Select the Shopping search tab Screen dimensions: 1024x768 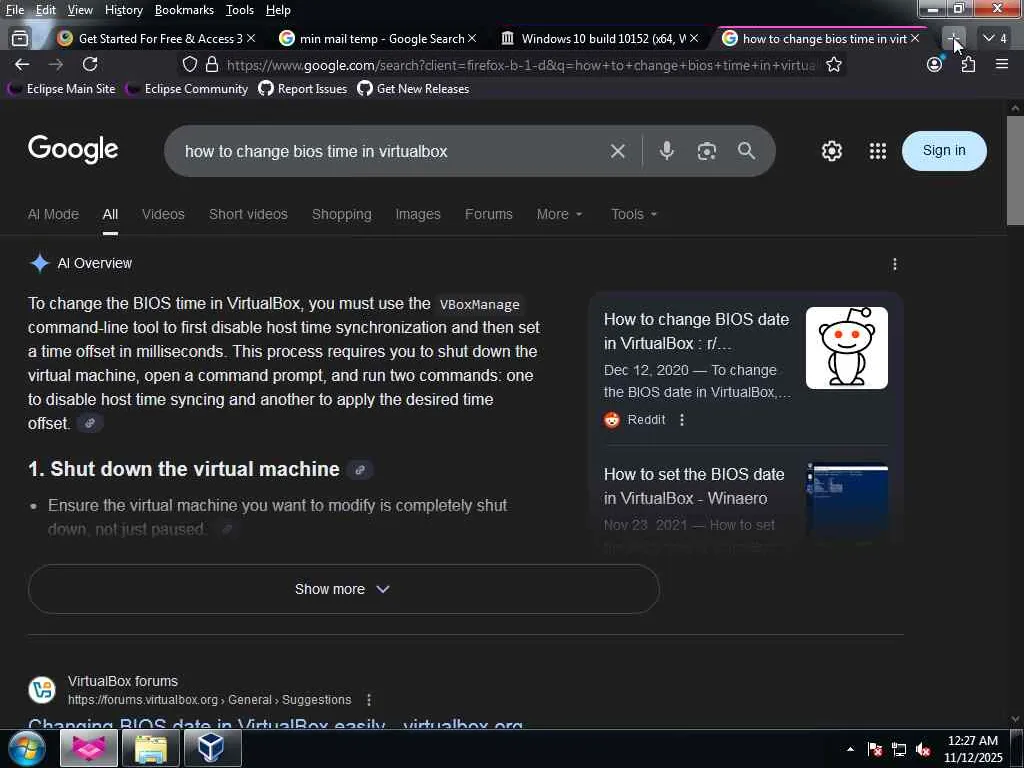(342, 214)
